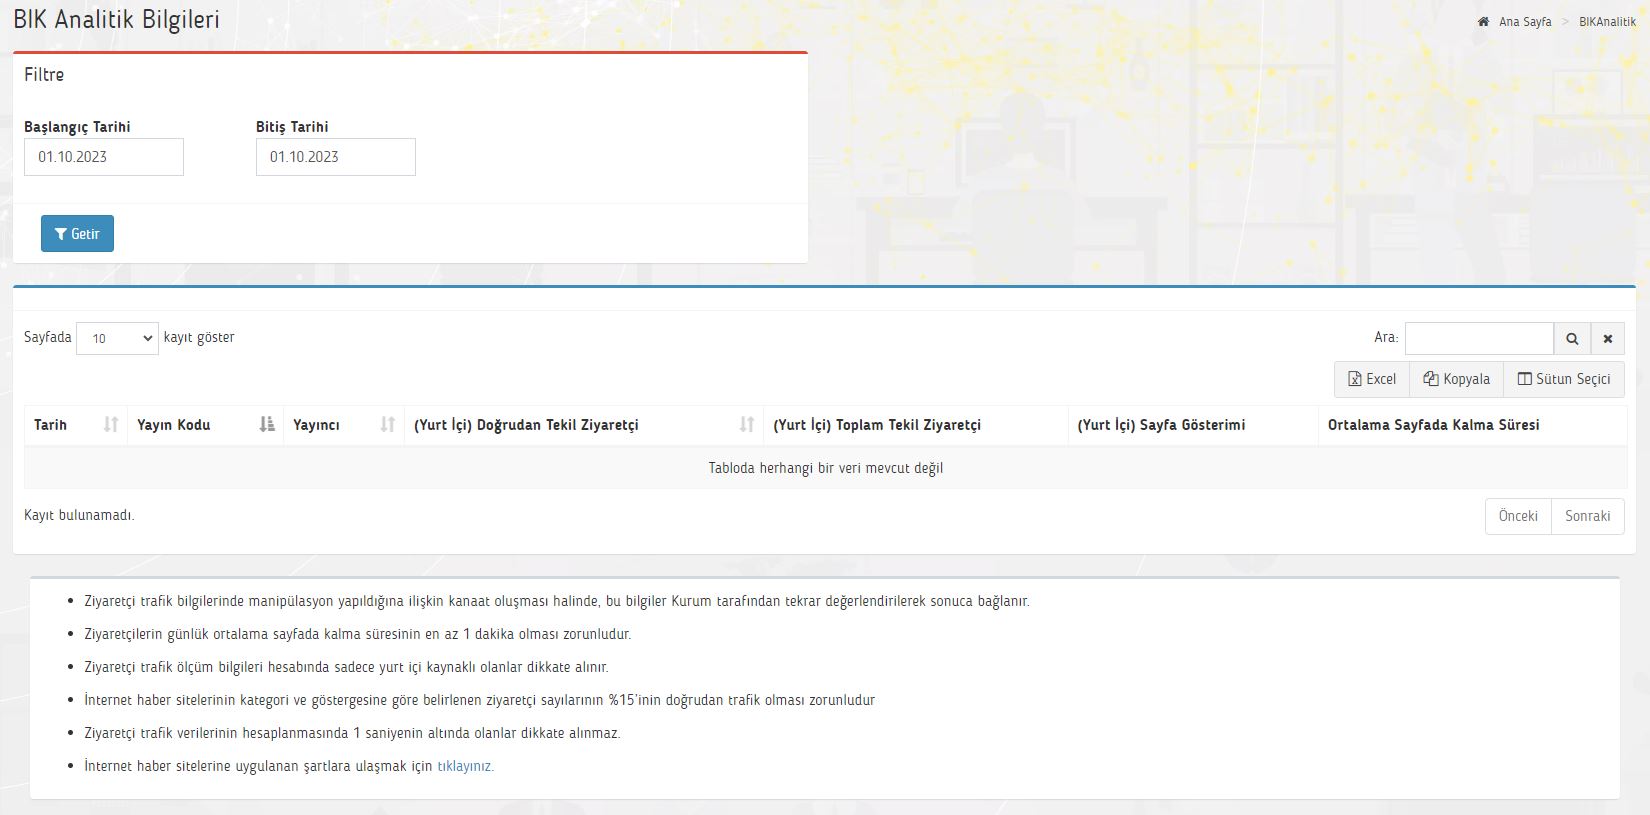Click the home icon in breadcrumb
Viewport: 1650px width, 815px height.
click(1483, 22)
